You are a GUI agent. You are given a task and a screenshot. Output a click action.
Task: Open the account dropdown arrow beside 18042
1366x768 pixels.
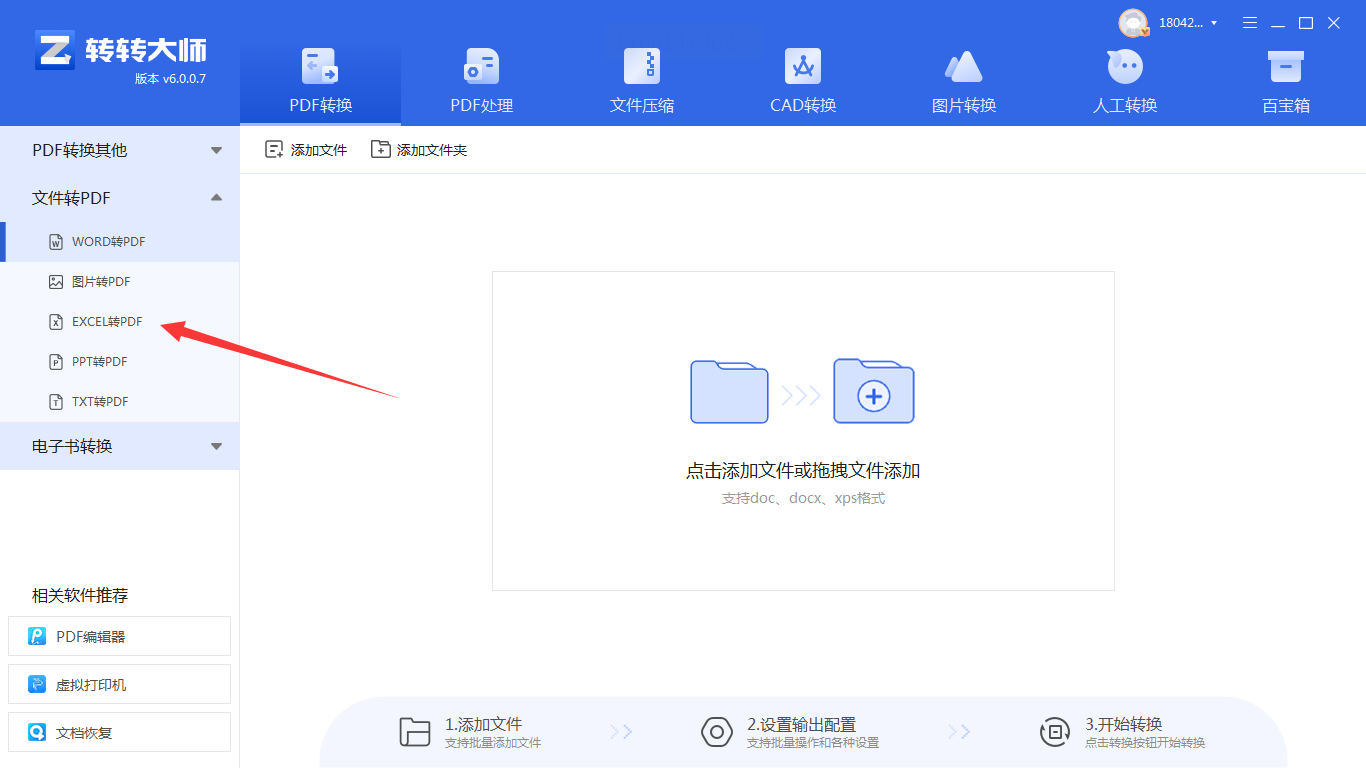[1214, 23]
